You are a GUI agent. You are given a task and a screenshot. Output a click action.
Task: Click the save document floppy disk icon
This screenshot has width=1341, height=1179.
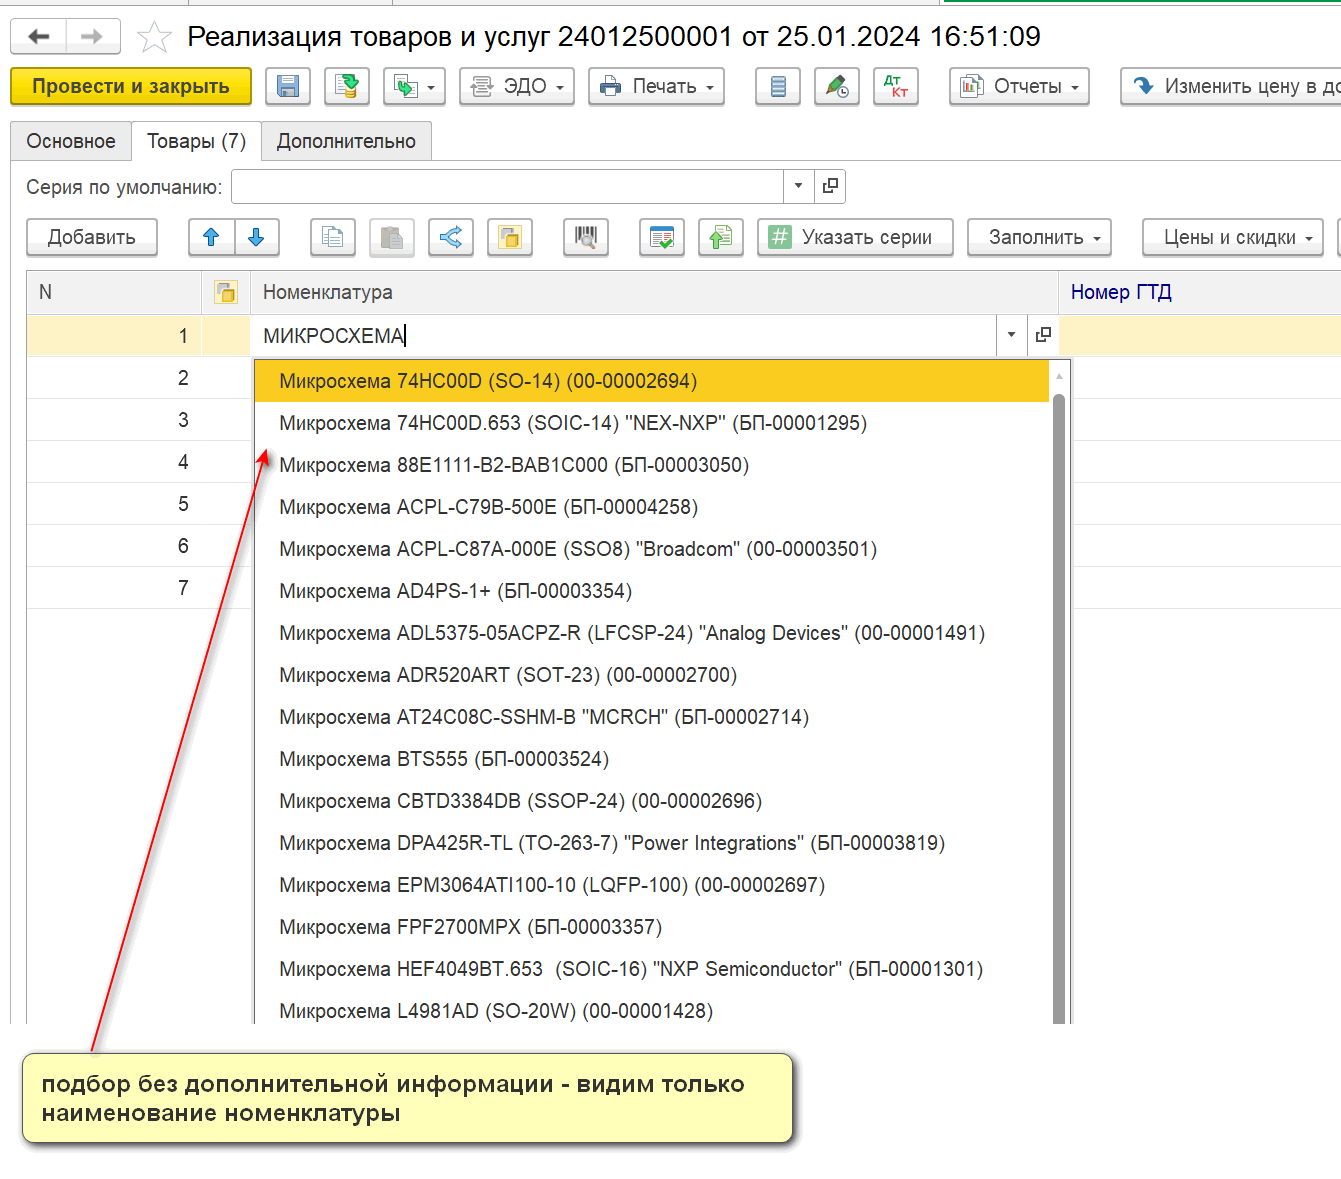tap(288, 87)
